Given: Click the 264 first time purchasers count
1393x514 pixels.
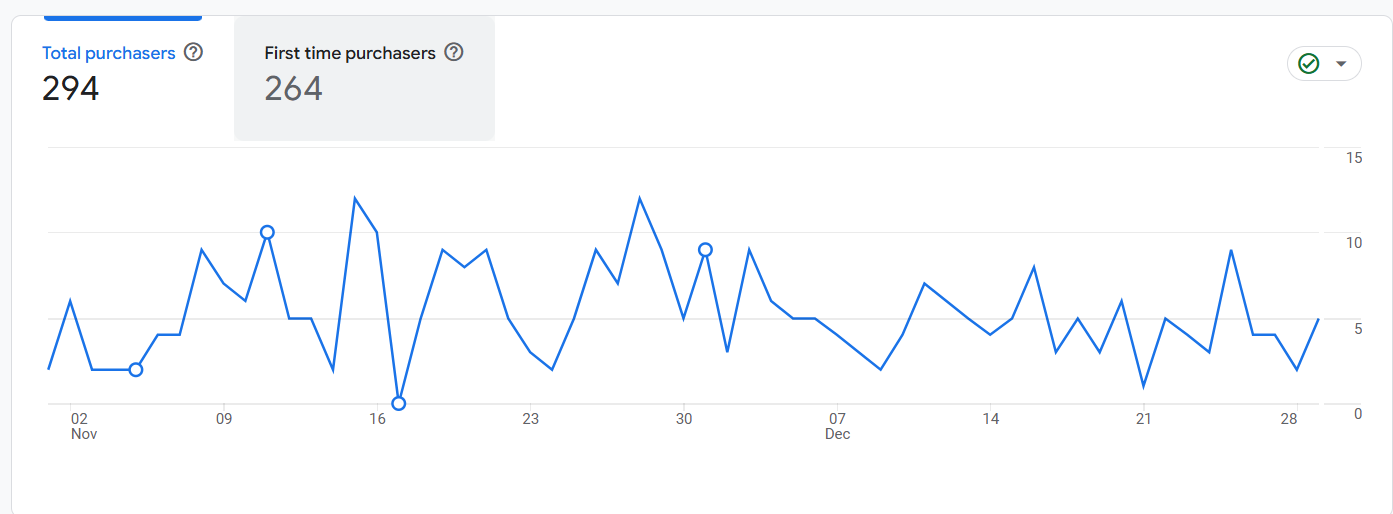Looking at the screenshot, I should coord(293,89).
